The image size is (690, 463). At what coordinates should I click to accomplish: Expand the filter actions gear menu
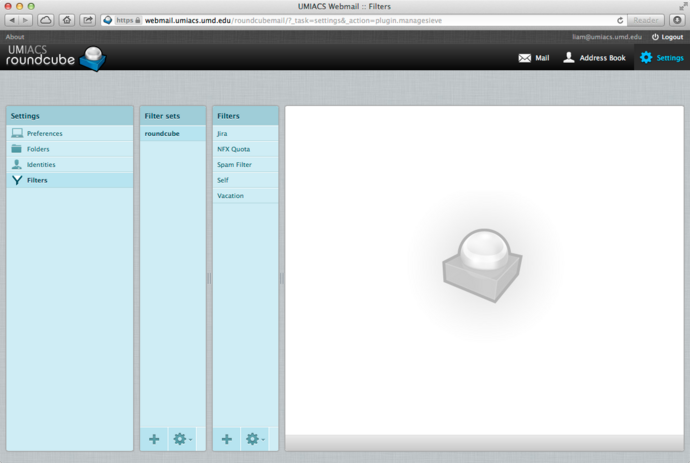(x=254, y=439)
